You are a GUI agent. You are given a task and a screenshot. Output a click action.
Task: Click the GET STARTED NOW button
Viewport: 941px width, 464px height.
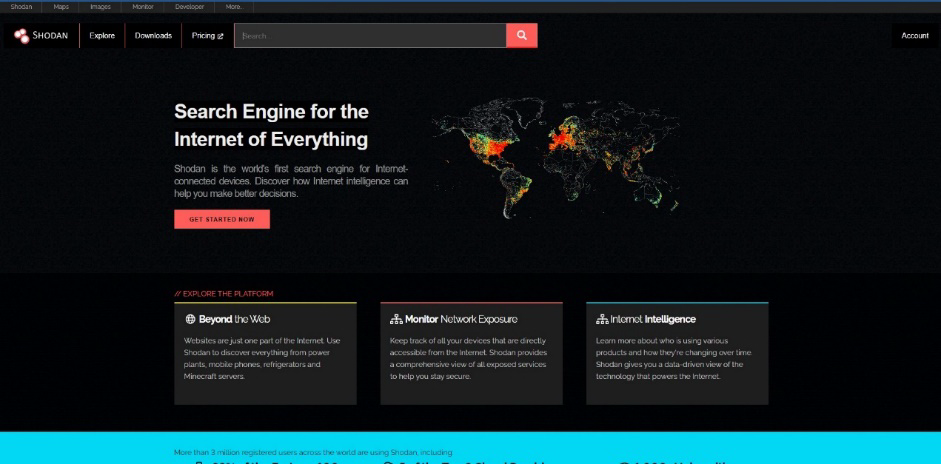(x=222, y=219)
